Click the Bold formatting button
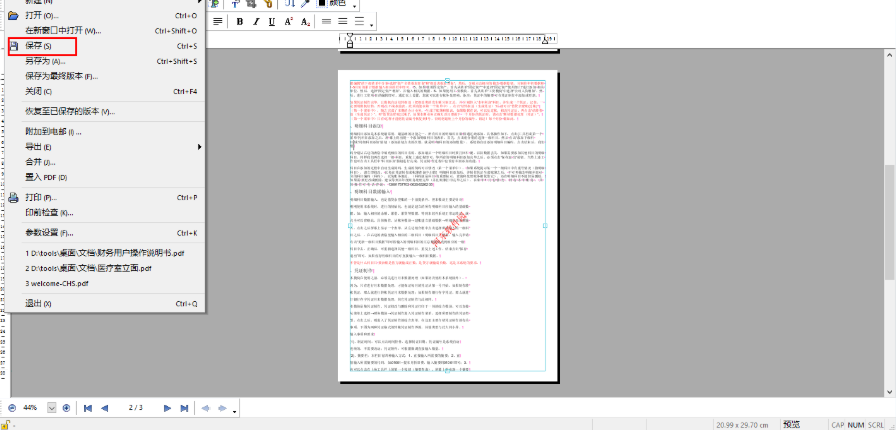Screen dimensions: 896x430 (x=240, y=22)
